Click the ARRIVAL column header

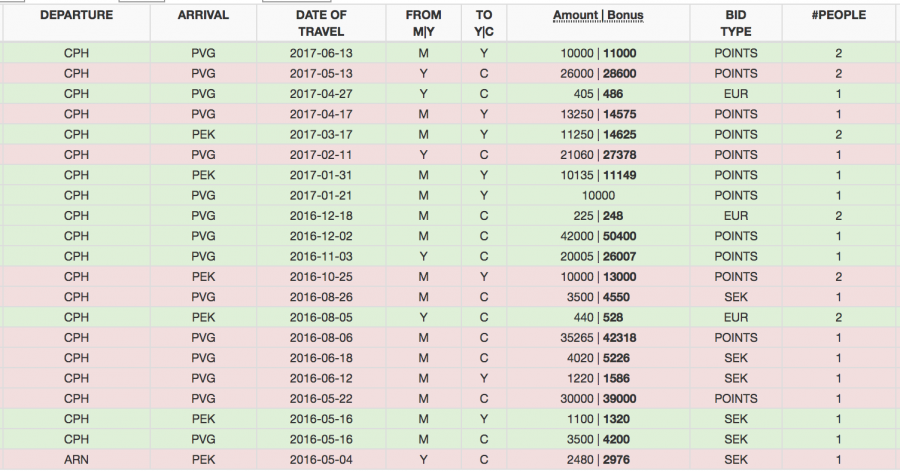203,16
